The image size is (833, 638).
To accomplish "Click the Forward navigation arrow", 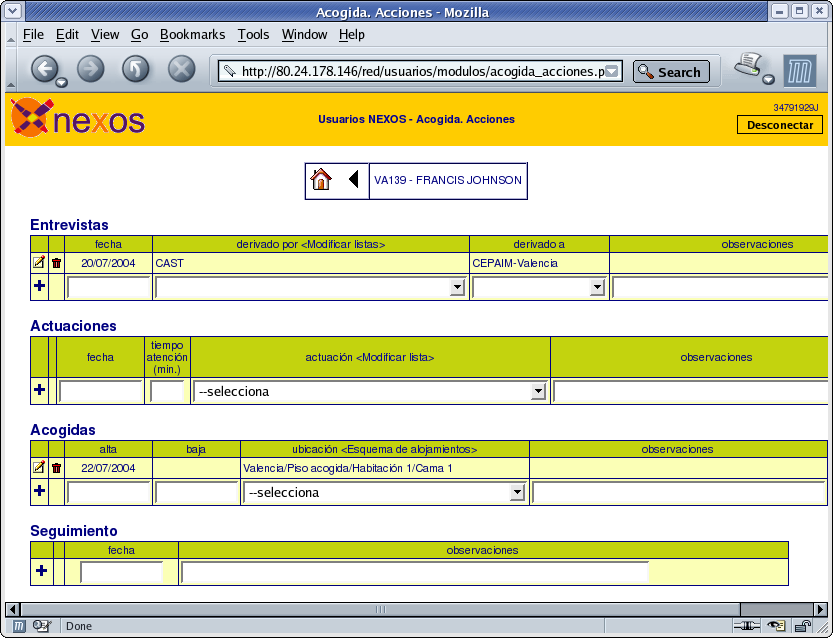I will [x=90, y=69].
